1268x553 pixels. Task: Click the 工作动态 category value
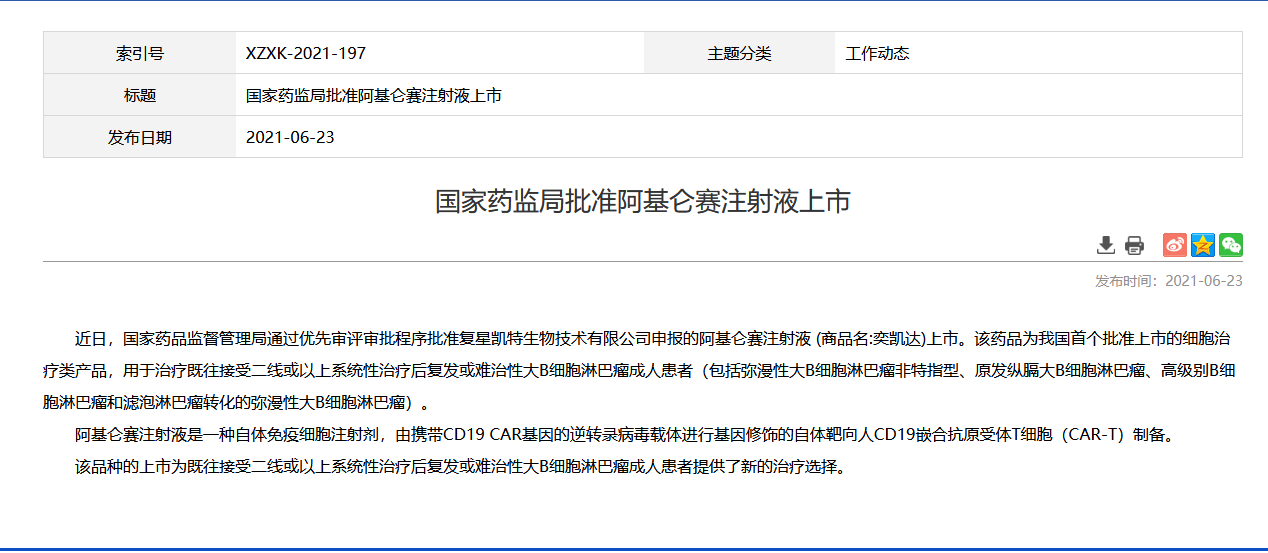pos(877,54)
